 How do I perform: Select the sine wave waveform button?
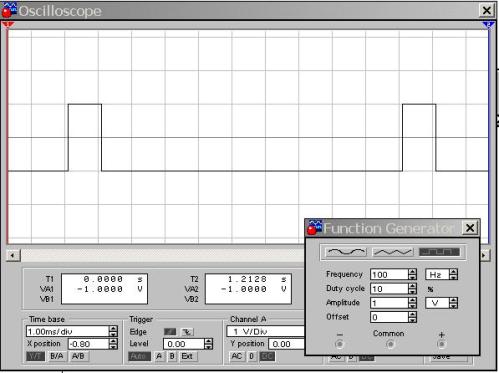click(x=346, y=252)
